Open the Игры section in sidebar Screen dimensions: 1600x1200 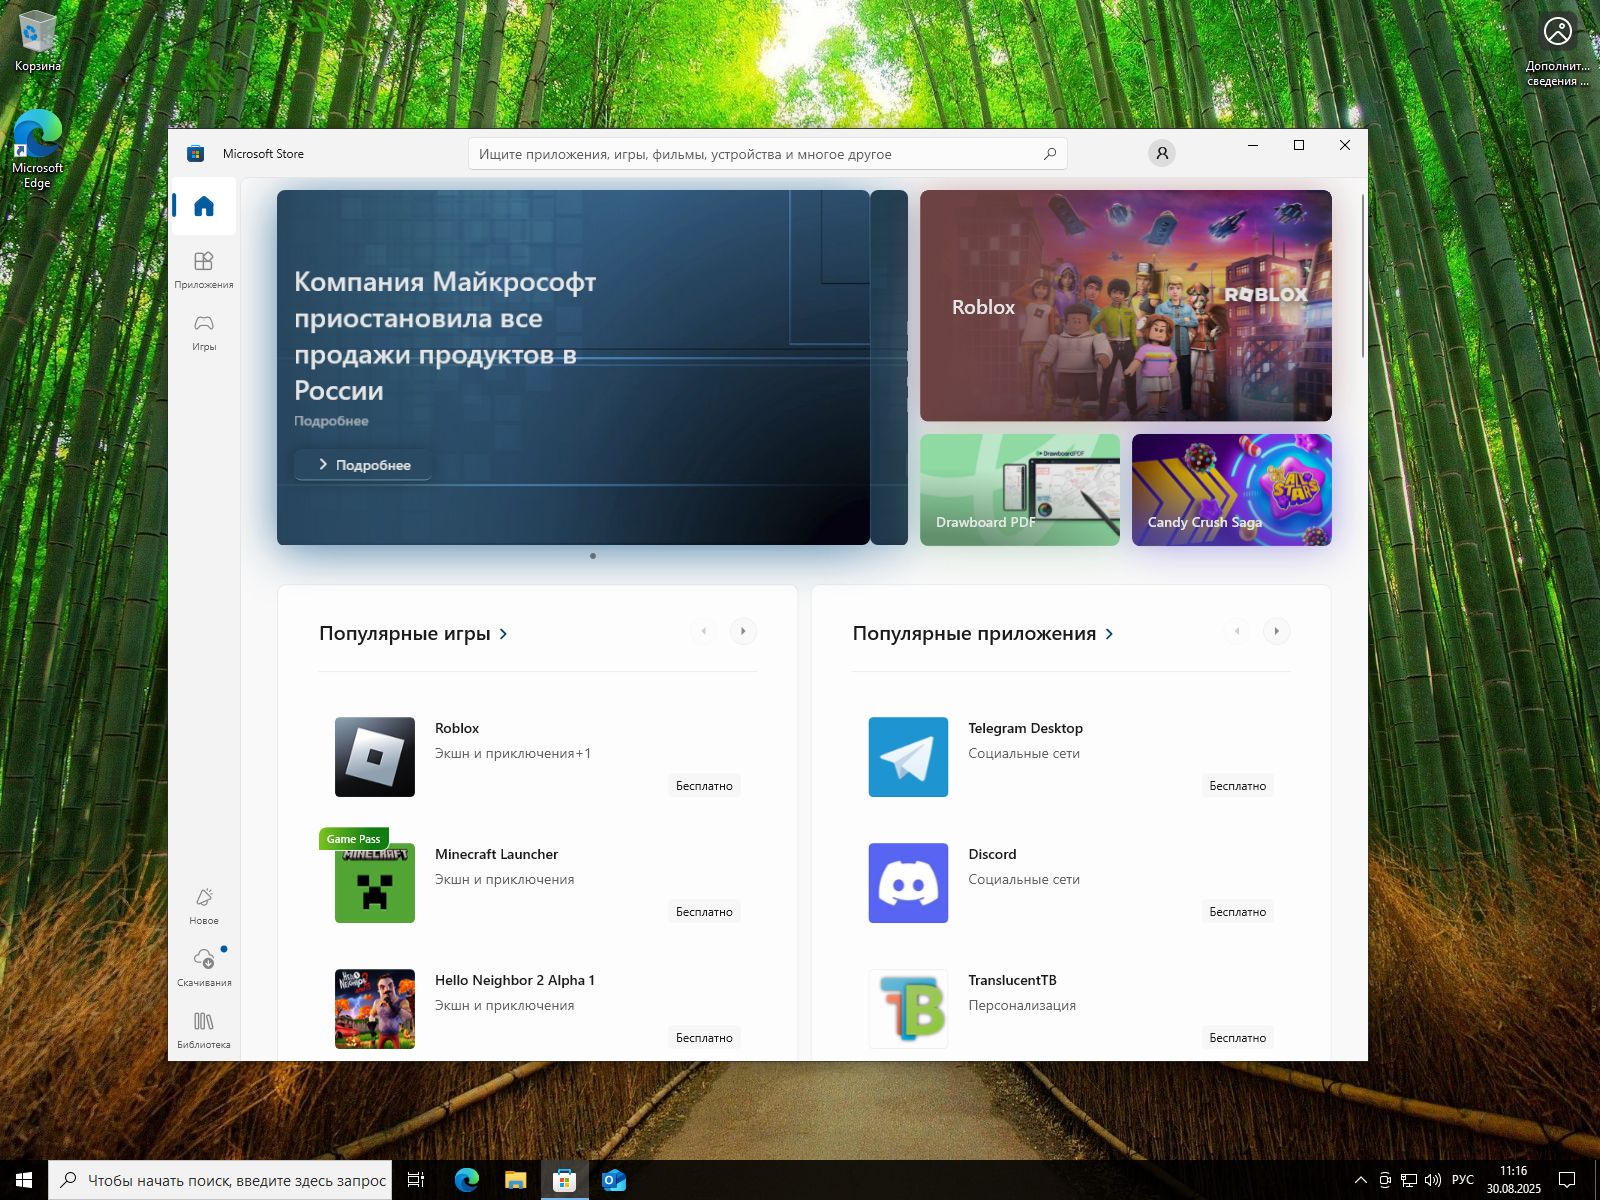(x=204, y=332)
